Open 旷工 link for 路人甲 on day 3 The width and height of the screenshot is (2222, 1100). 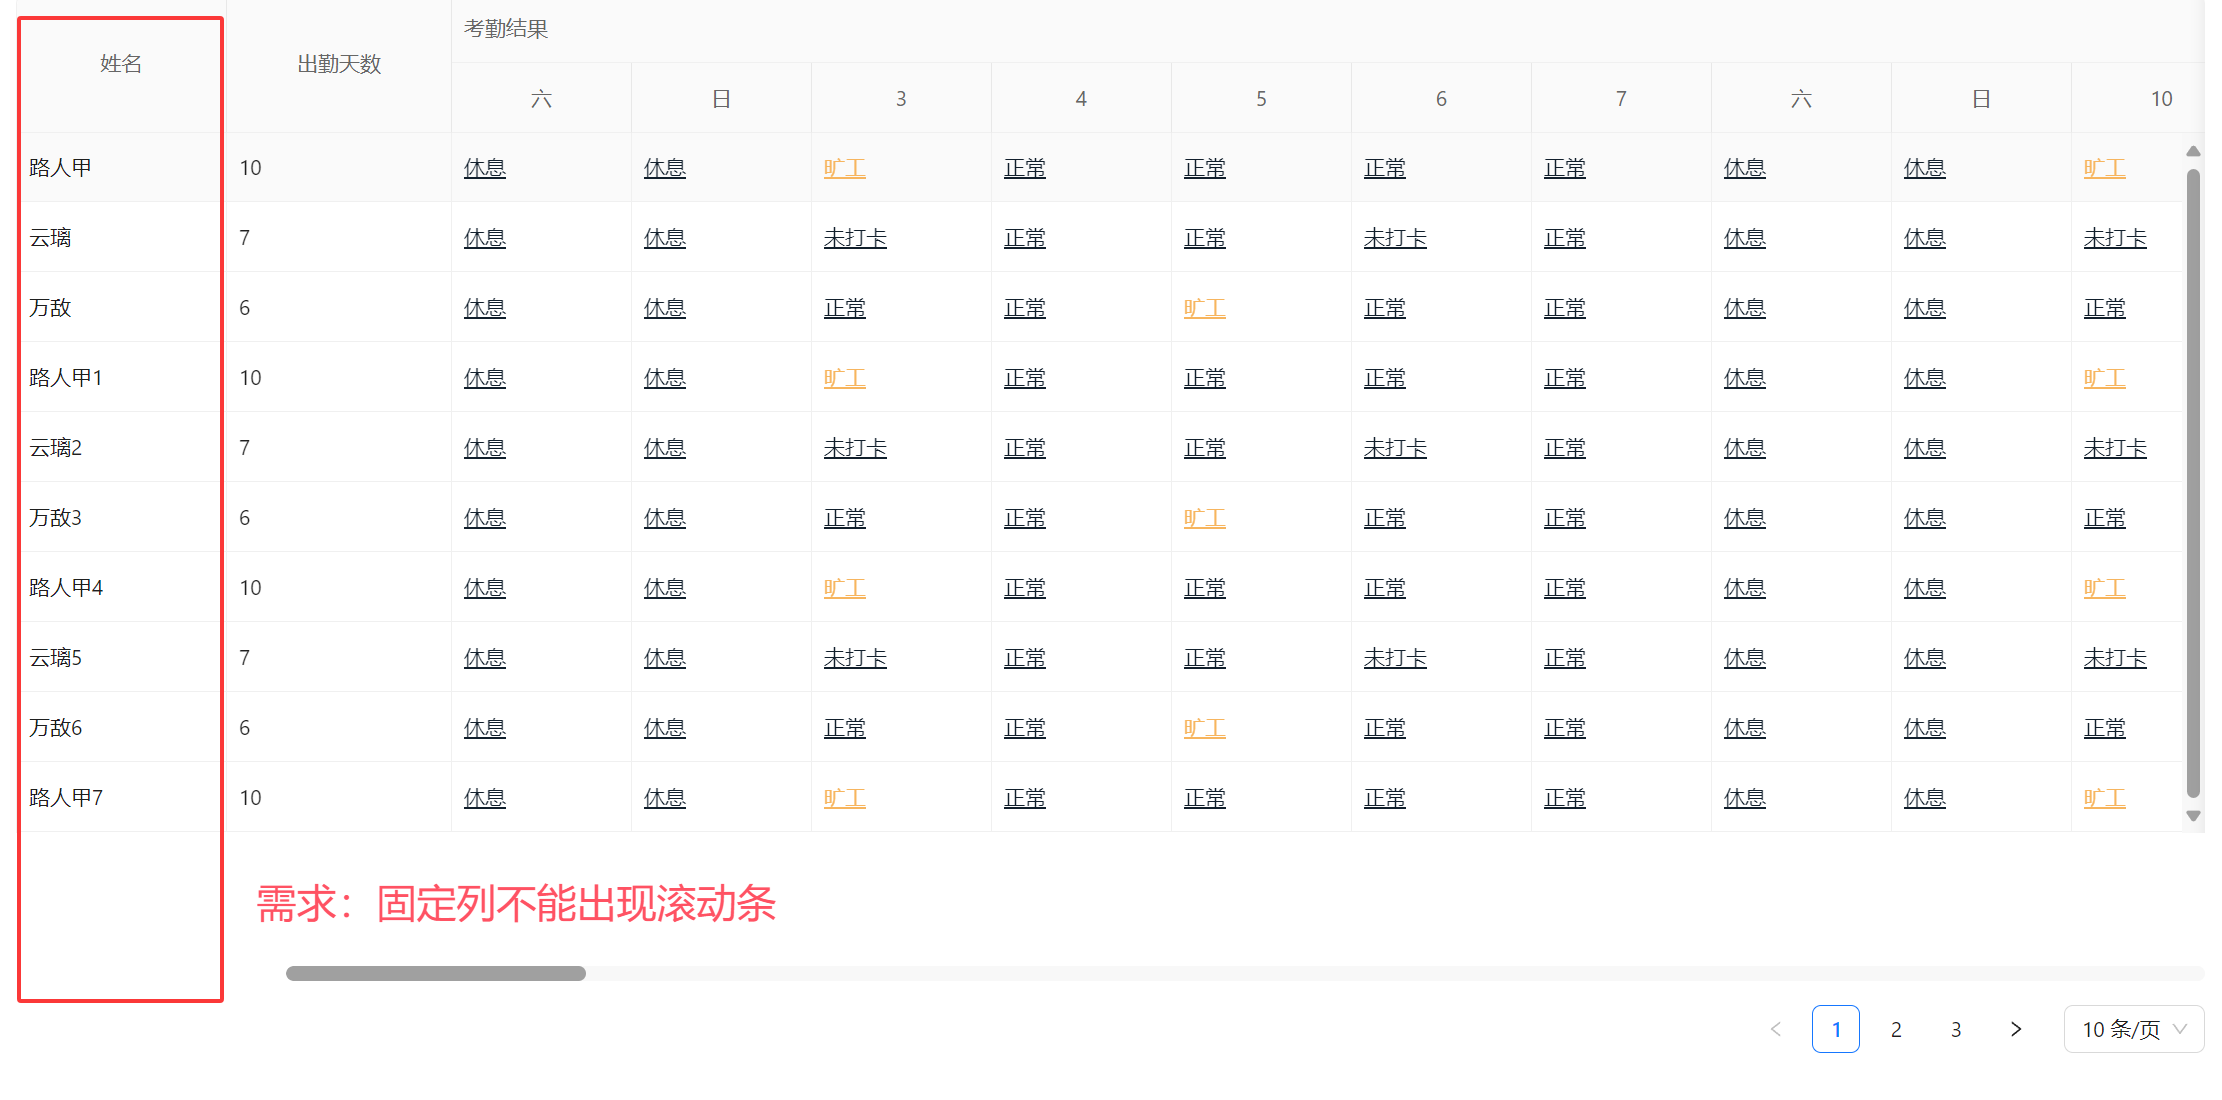pos(844,168)
